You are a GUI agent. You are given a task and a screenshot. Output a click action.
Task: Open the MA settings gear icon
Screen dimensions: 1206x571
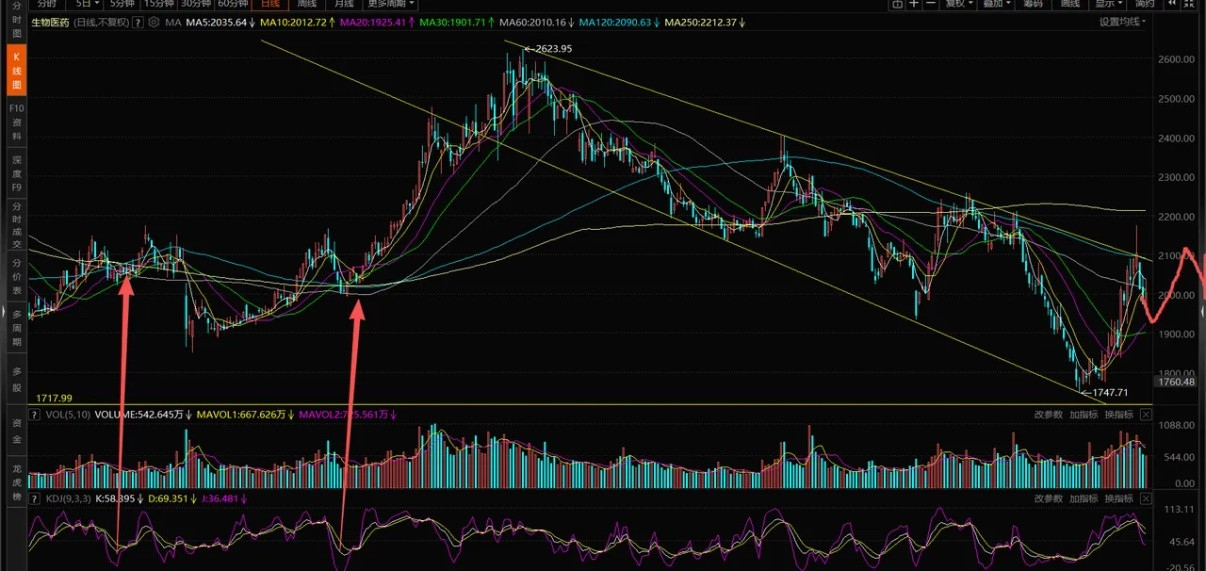pos(153,22)
